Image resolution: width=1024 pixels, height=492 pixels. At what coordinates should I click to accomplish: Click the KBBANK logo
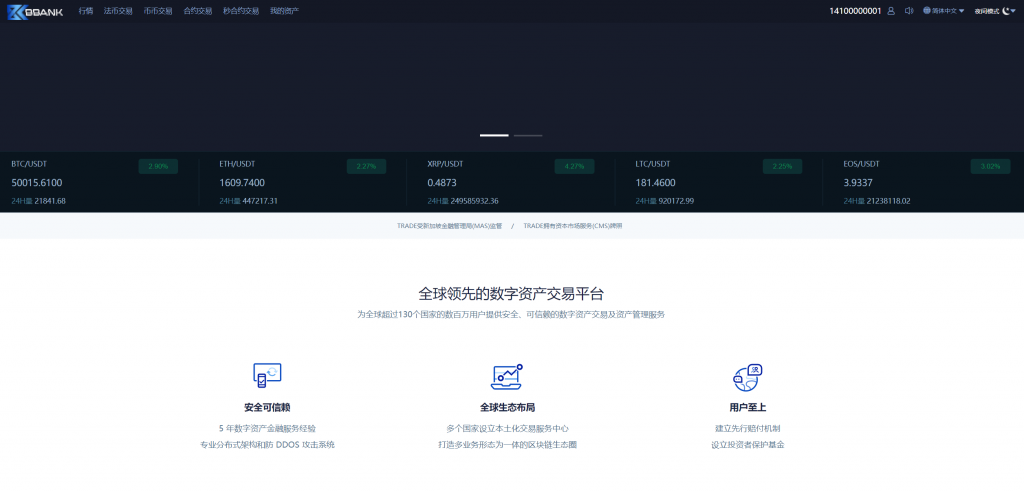(x=35, y=11)
